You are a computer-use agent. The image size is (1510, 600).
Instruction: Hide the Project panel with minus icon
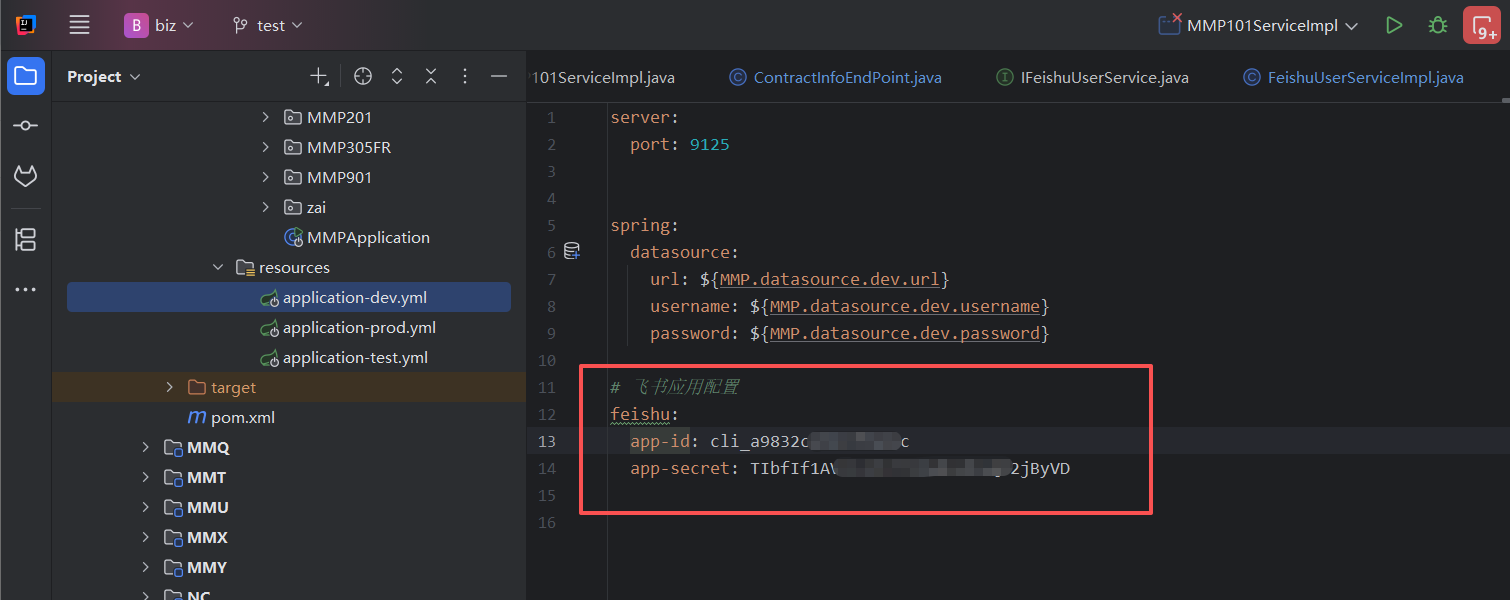(x=499, y=76)
